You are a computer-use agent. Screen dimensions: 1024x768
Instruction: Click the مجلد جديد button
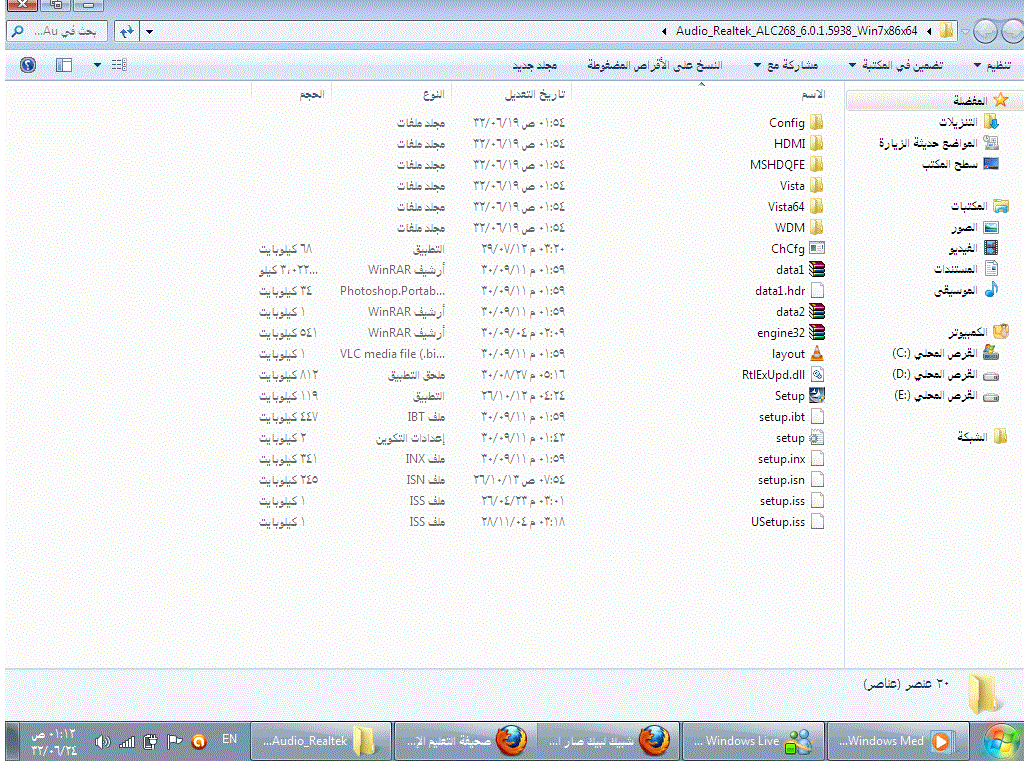(534, 65)
